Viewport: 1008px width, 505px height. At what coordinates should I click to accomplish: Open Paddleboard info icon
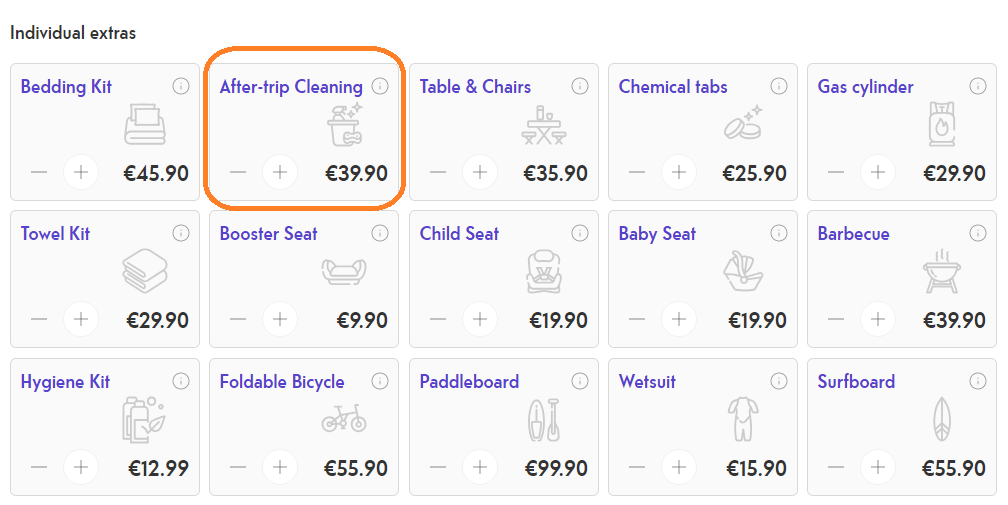tap(580, 381)
